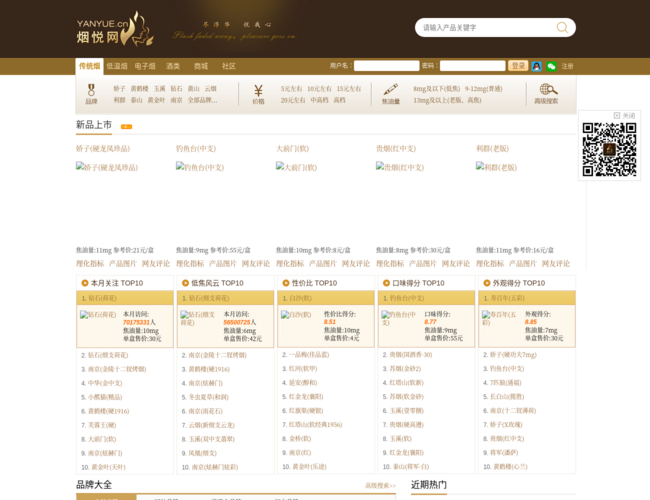Filter tar by 9-12mg(普通)
Screen dimensions: 650x500
pyautogui.click(x=483, y=89)
